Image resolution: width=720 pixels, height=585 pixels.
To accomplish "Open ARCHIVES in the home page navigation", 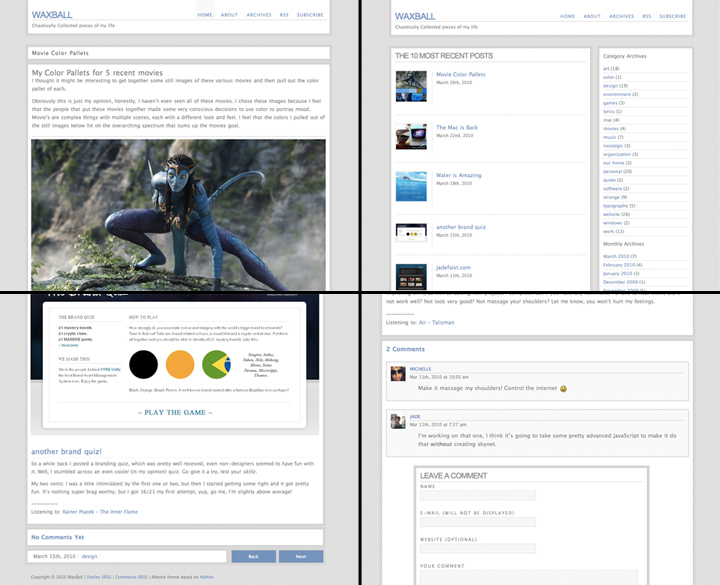I will [259, 15].
